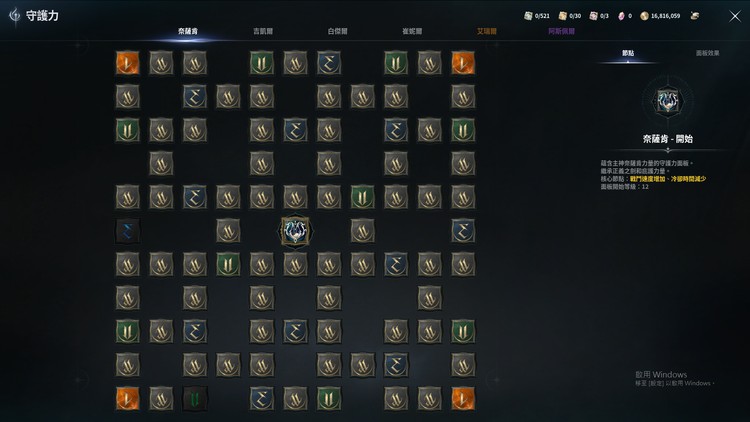Click the orange node in the bottom-right corner
This screenshot has width=750, height=422.
click(x=463, y=399)
